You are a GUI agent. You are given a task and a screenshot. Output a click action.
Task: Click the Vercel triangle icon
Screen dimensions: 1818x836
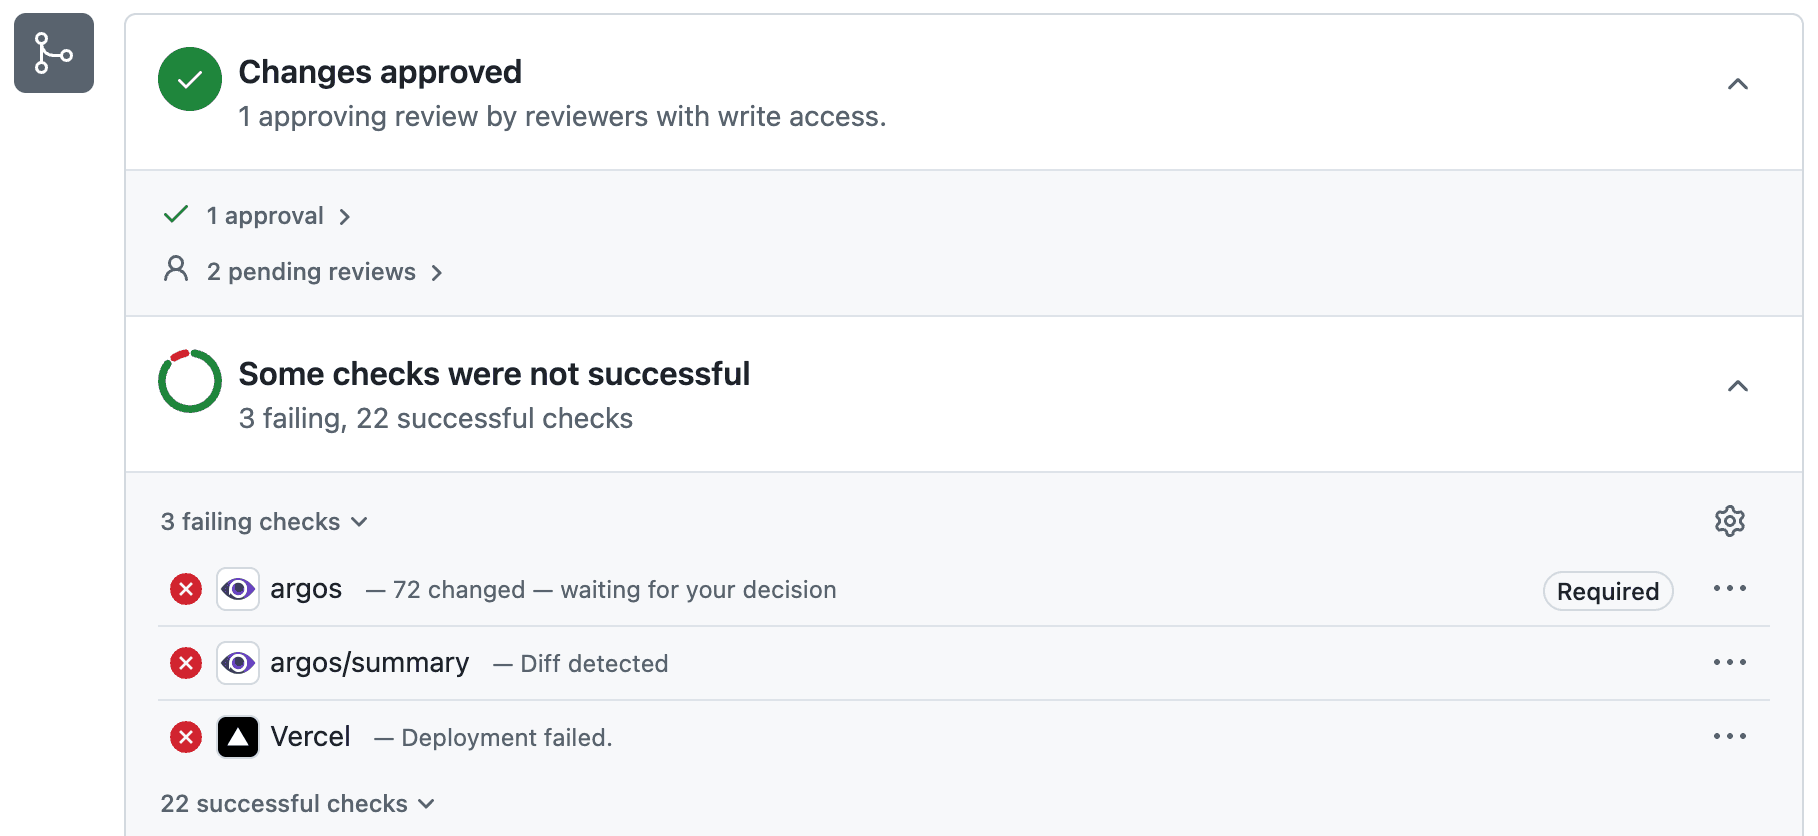(x=238, y=737)
